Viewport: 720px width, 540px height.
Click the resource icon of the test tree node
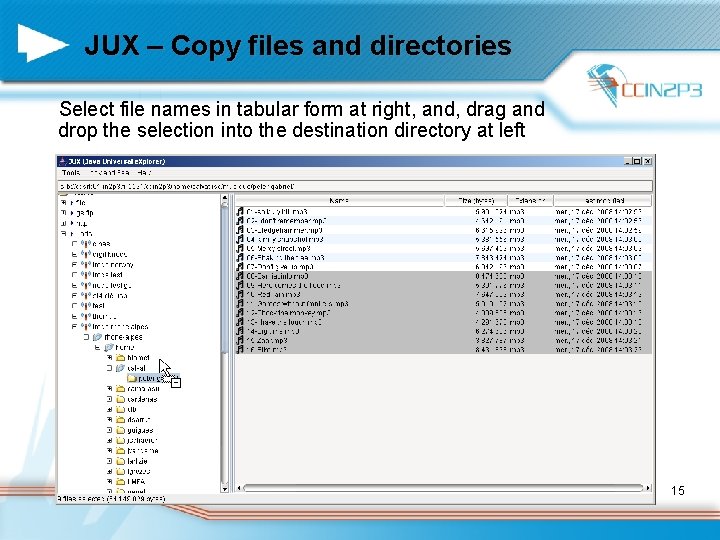click(86, 305)
